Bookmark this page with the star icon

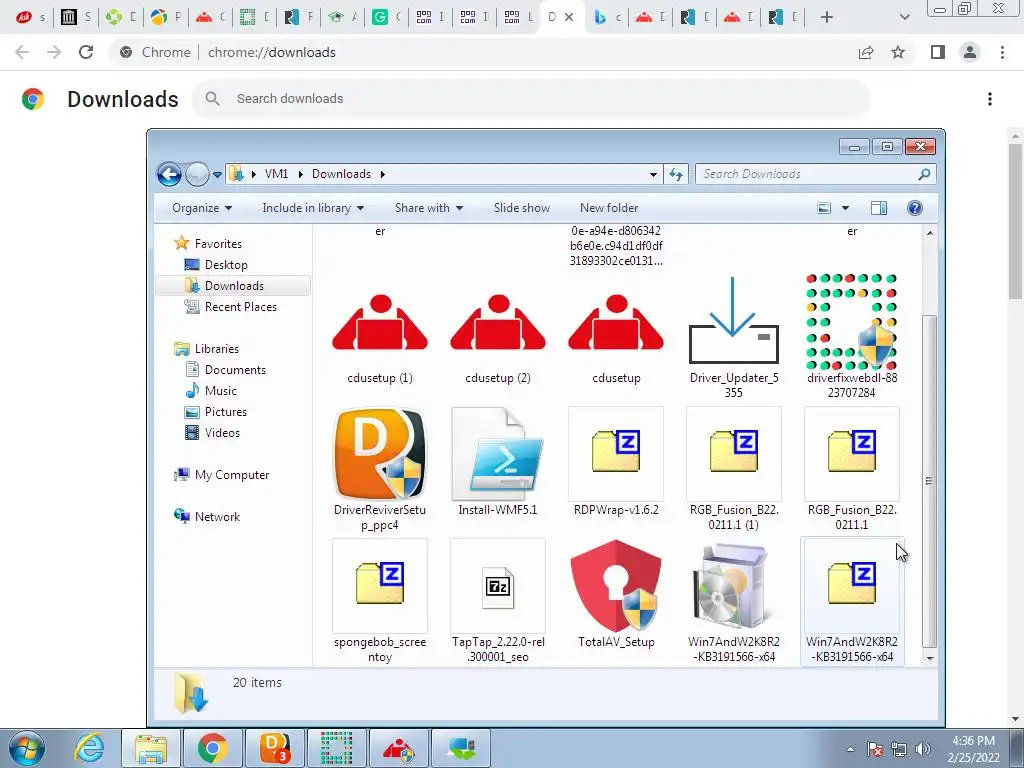point(898,52)
